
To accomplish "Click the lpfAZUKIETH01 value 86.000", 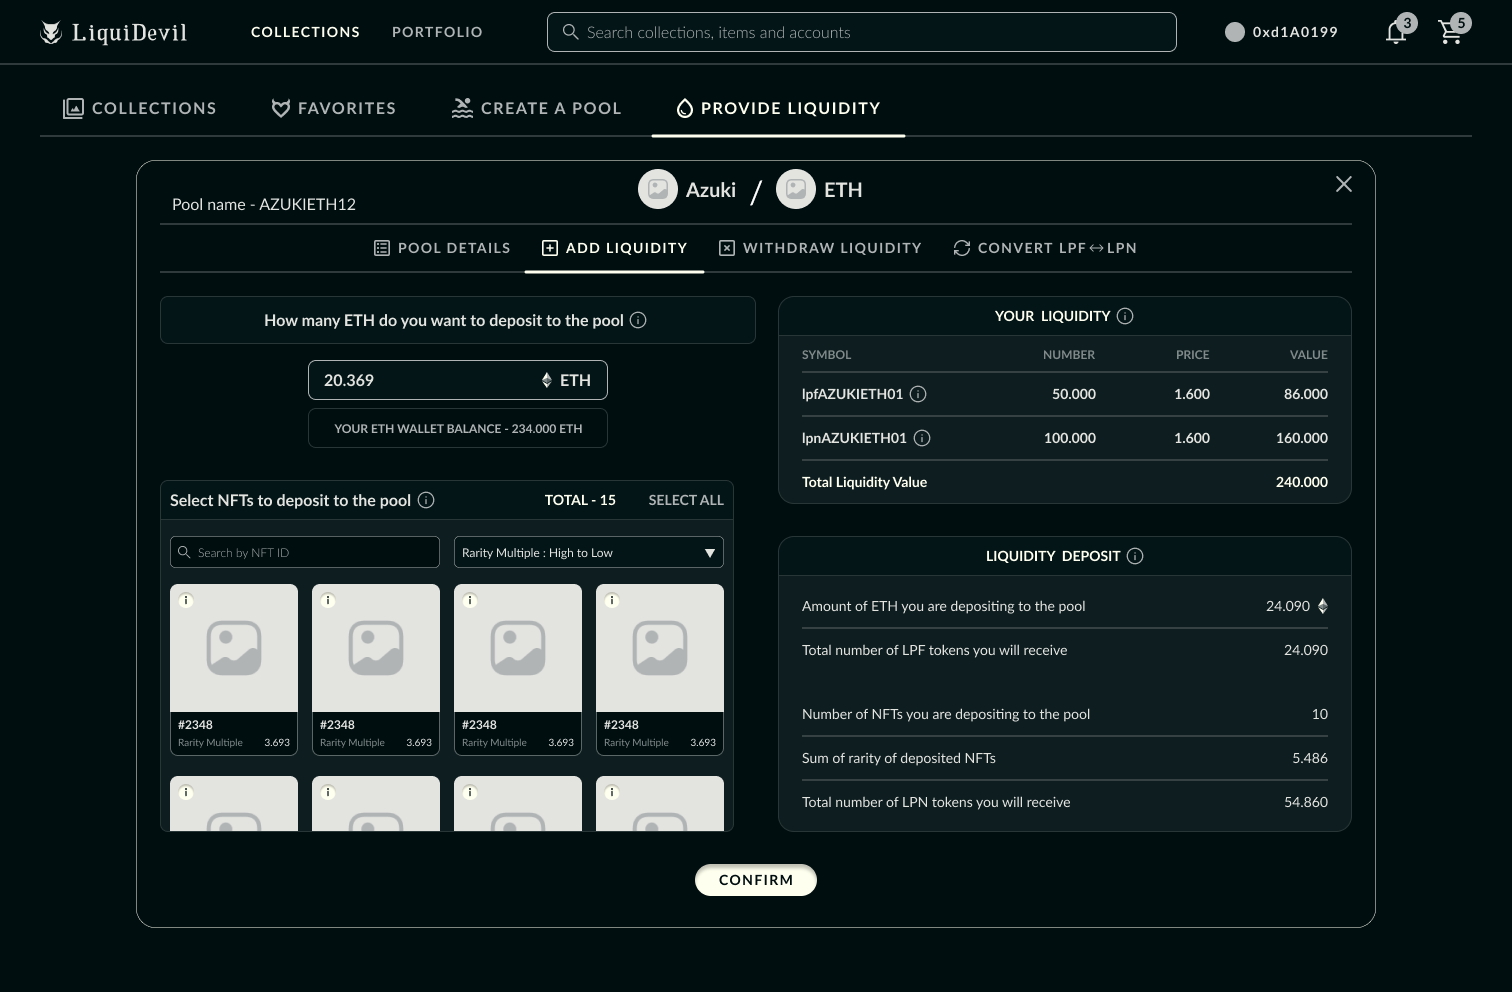I will point(1306,394).
